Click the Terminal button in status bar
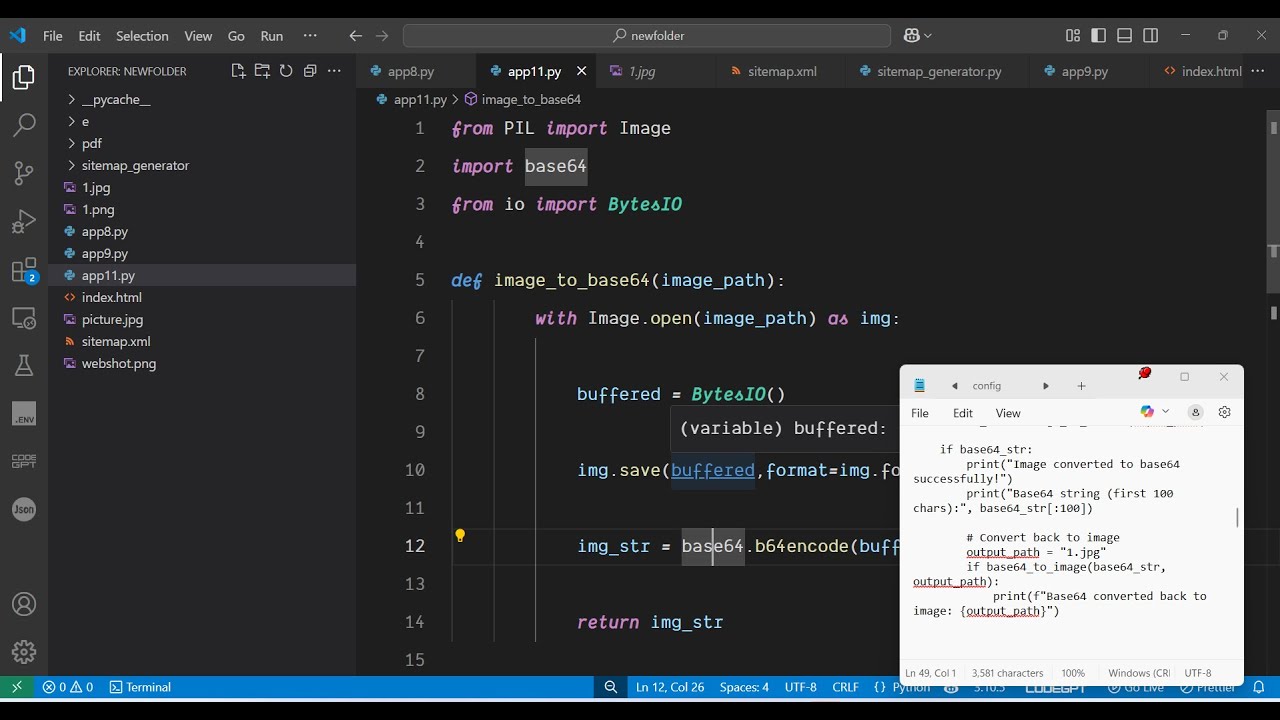 [140, 687]
